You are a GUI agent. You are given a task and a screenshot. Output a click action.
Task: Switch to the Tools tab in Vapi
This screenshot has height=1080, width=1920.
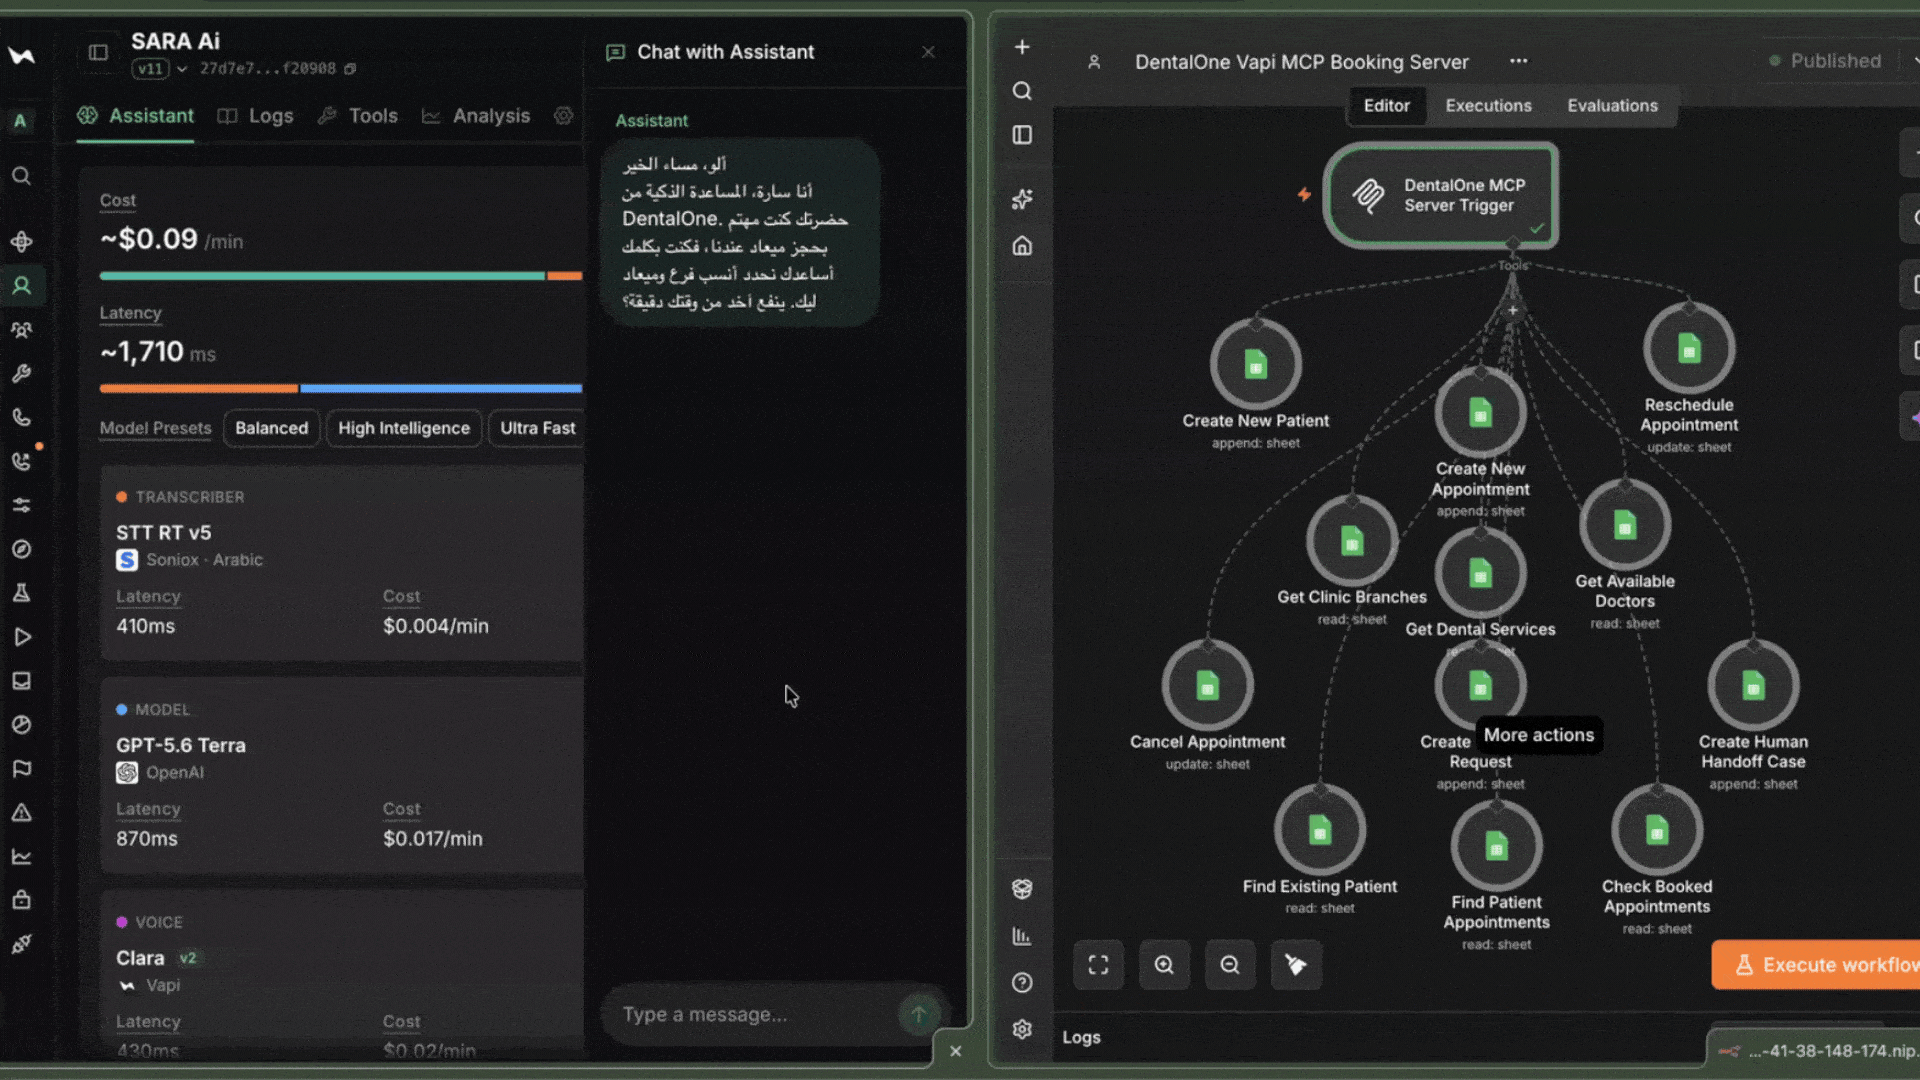pyautogui.click(x=358, y=116)
